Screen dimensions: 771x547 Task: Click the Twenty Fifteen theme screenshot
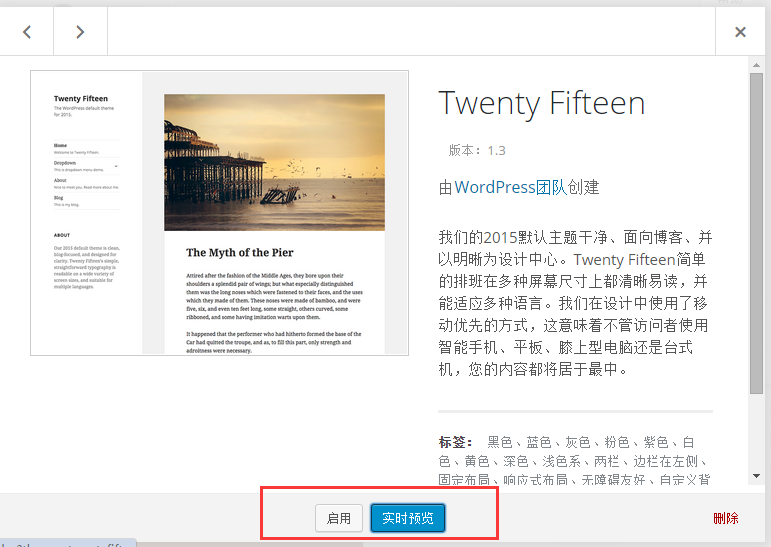pyautogui.click(x=219, y=213)
